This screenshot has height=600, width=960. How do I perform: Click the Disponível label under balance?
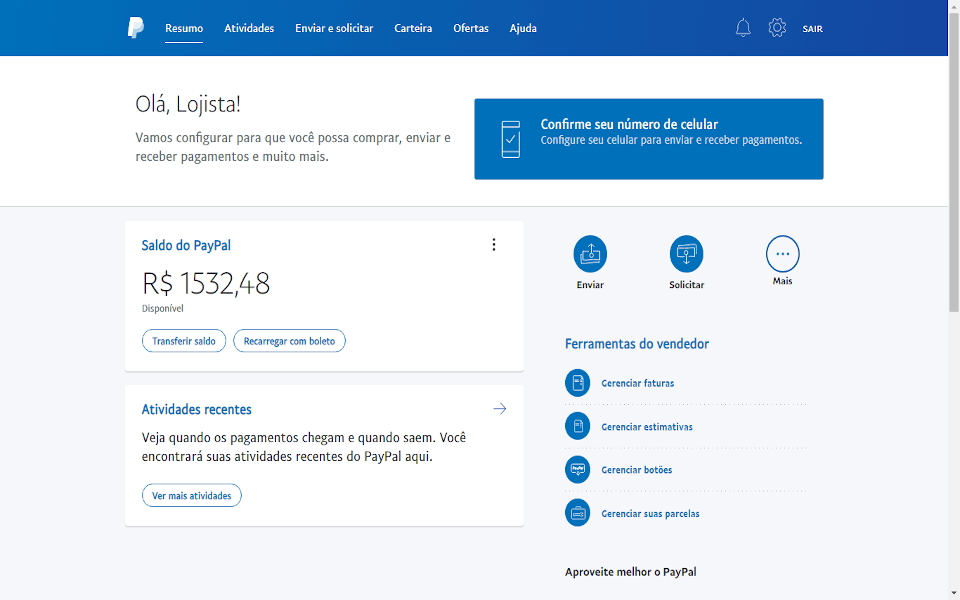[163, 309]
